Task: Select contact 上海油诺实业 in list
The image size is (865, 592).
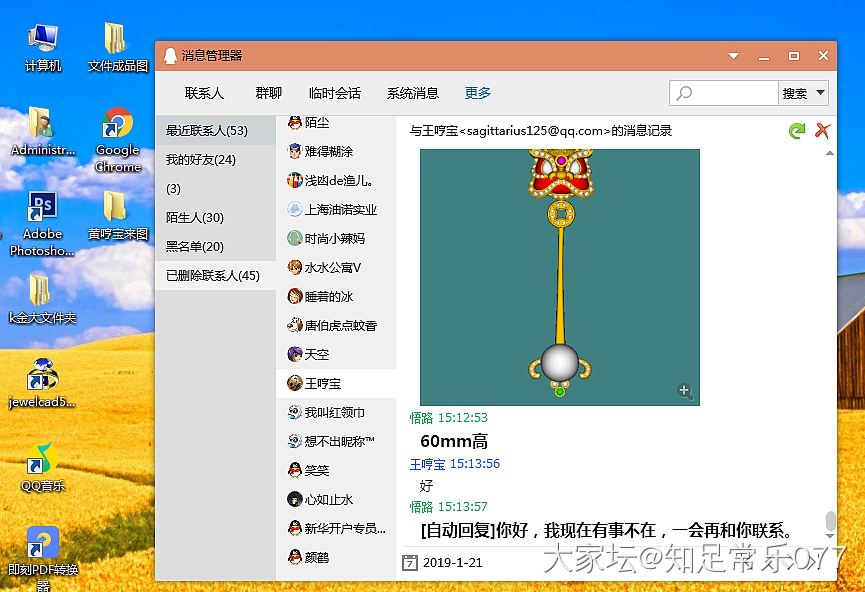Action: click(x=340, y=210)
